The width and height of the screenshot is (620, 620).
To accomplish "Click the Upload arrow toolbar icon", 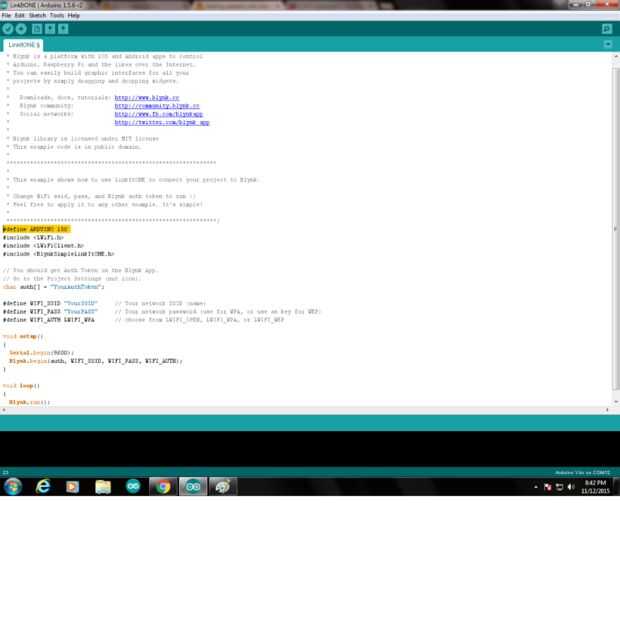I will pyautogui.click(x=21, y=29).
